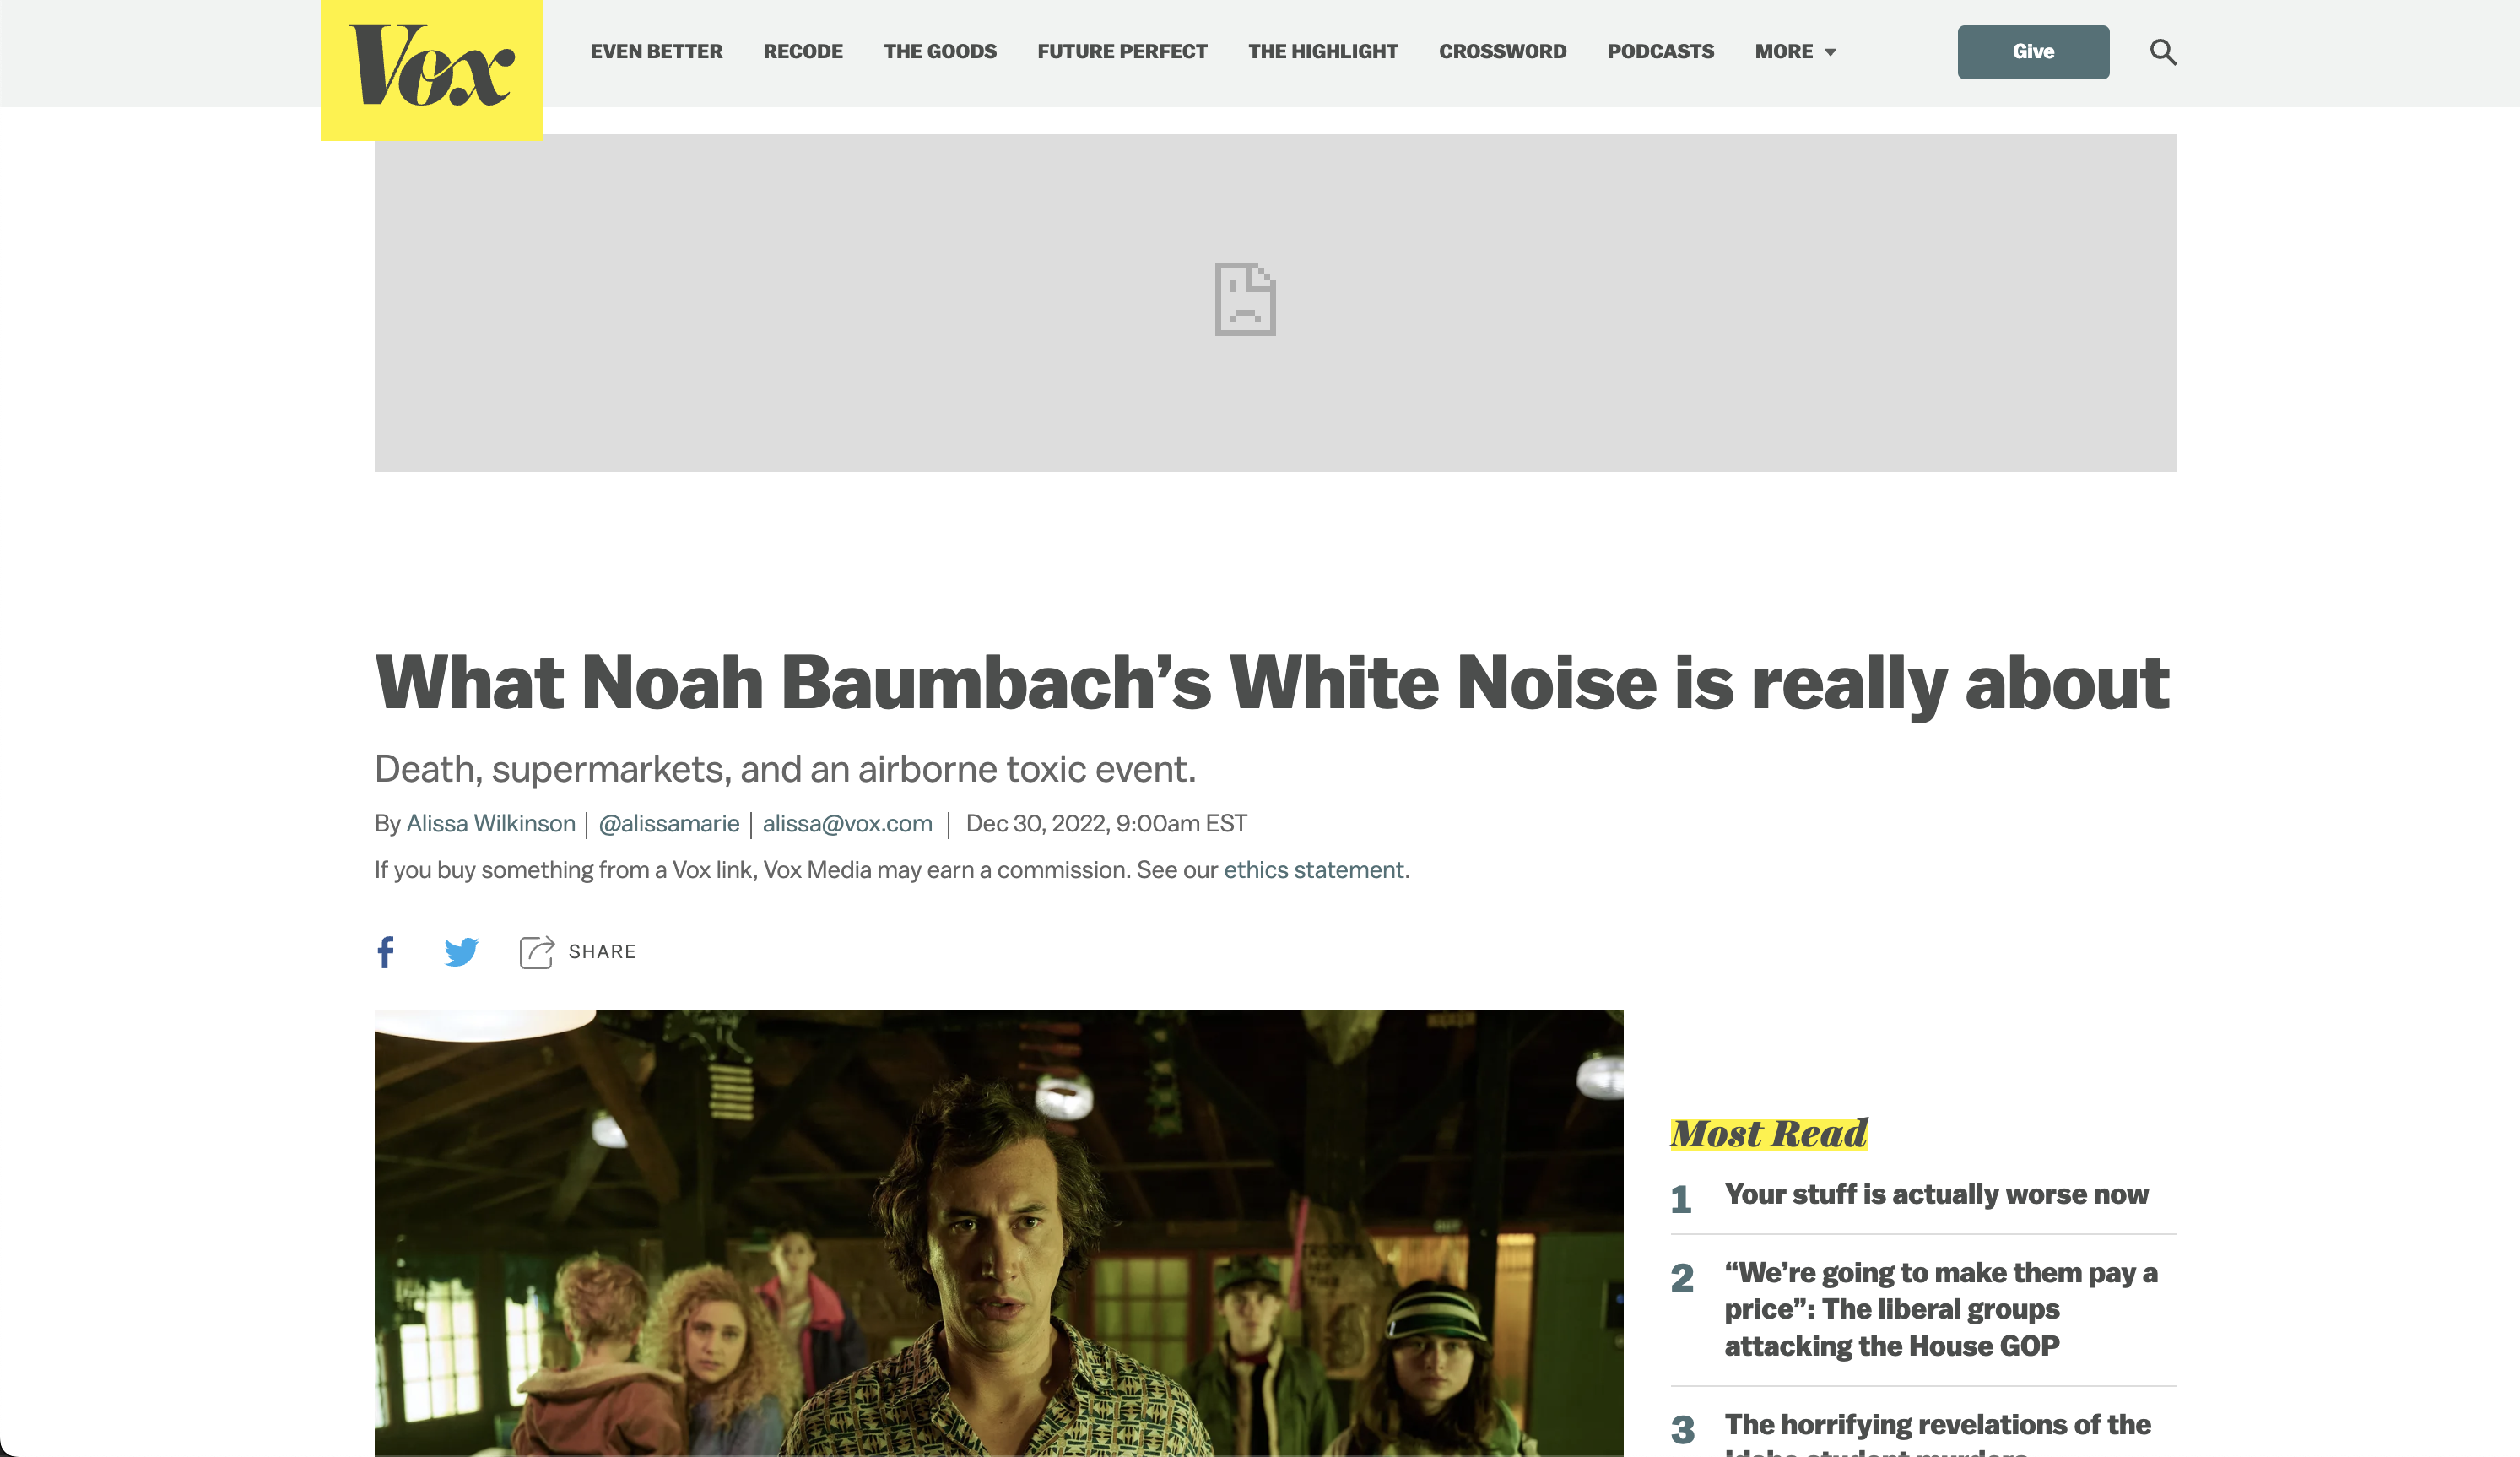This screenshot has height=1457, width=2520.
Task: Share article on Facebook icon
Action: click(x=385, y=952)
